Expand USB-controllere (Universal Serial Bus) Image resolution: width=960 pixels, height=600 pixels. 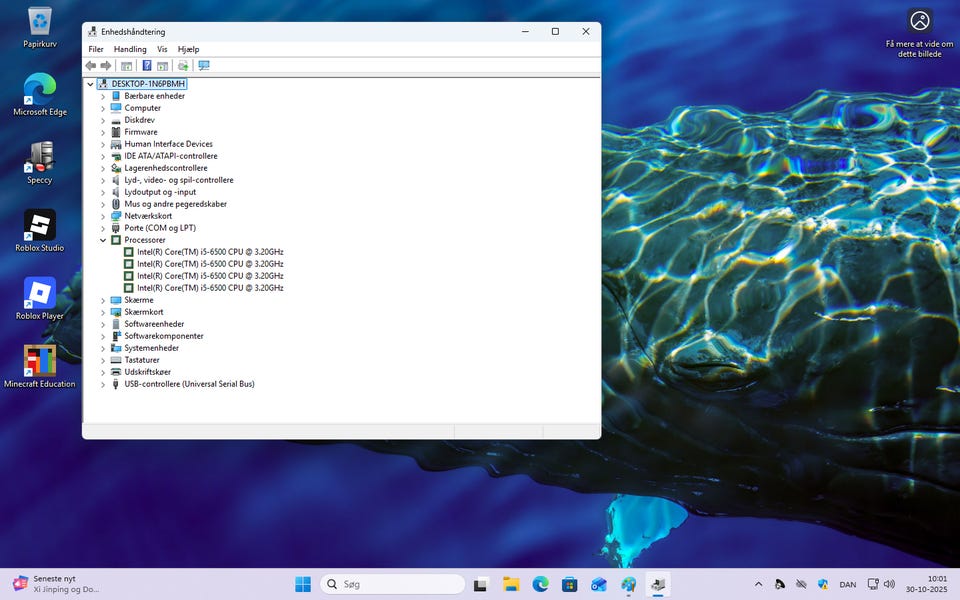click(103, 384)
